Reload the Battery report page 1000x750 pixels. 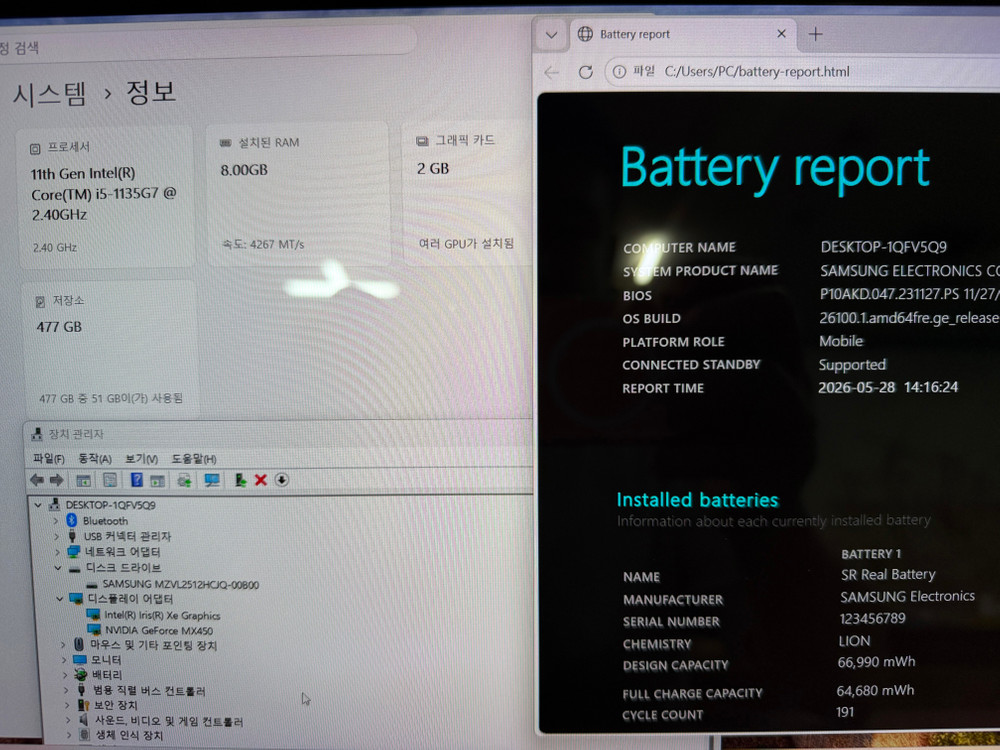coord(585,72)
